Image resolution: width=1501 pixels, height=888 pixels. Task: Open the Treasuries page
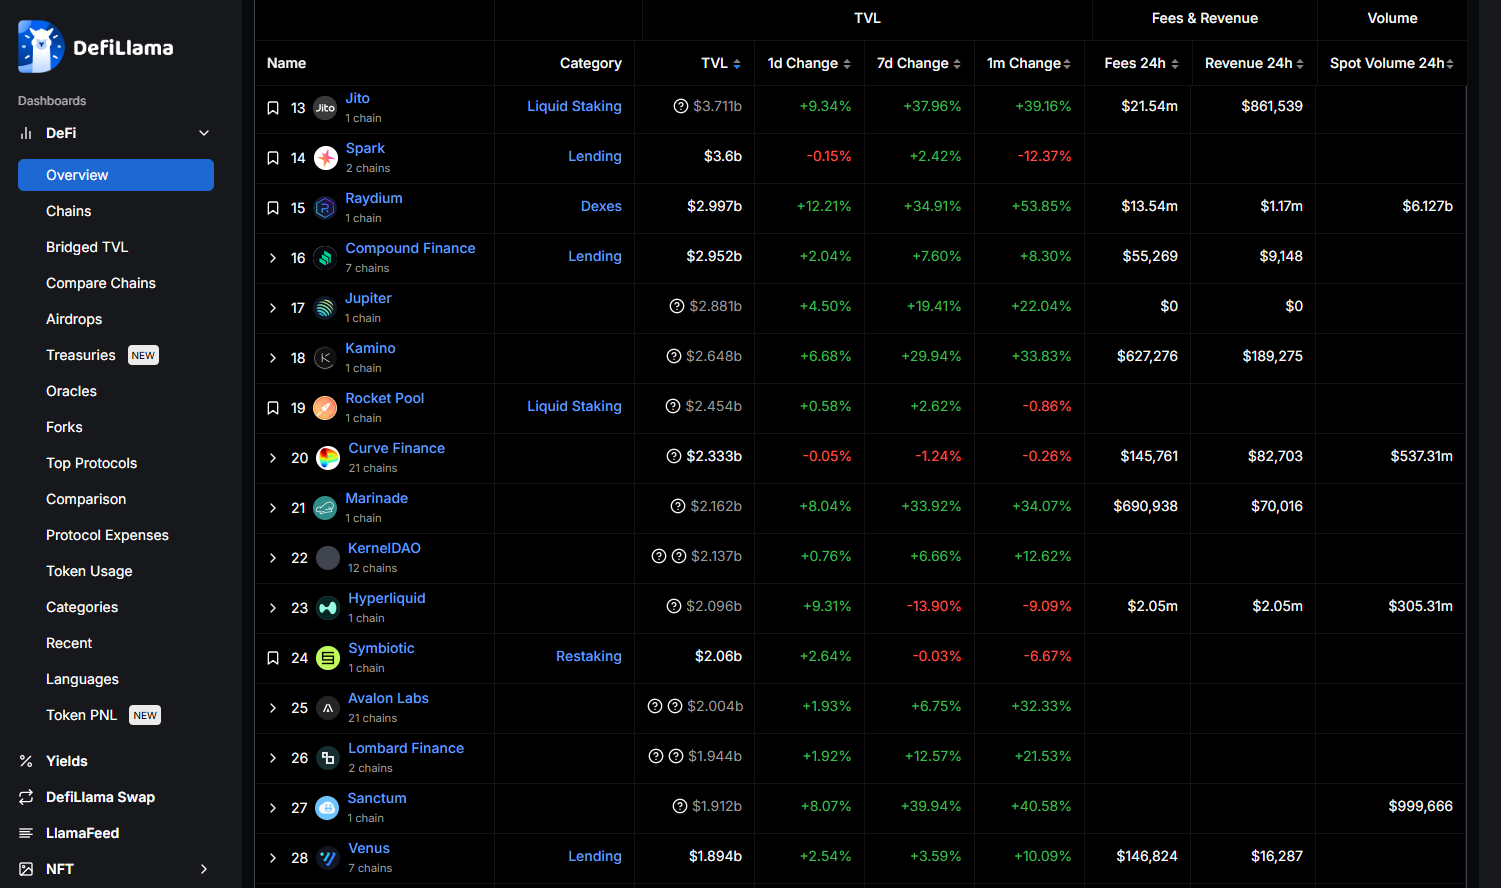coord(81,355)
